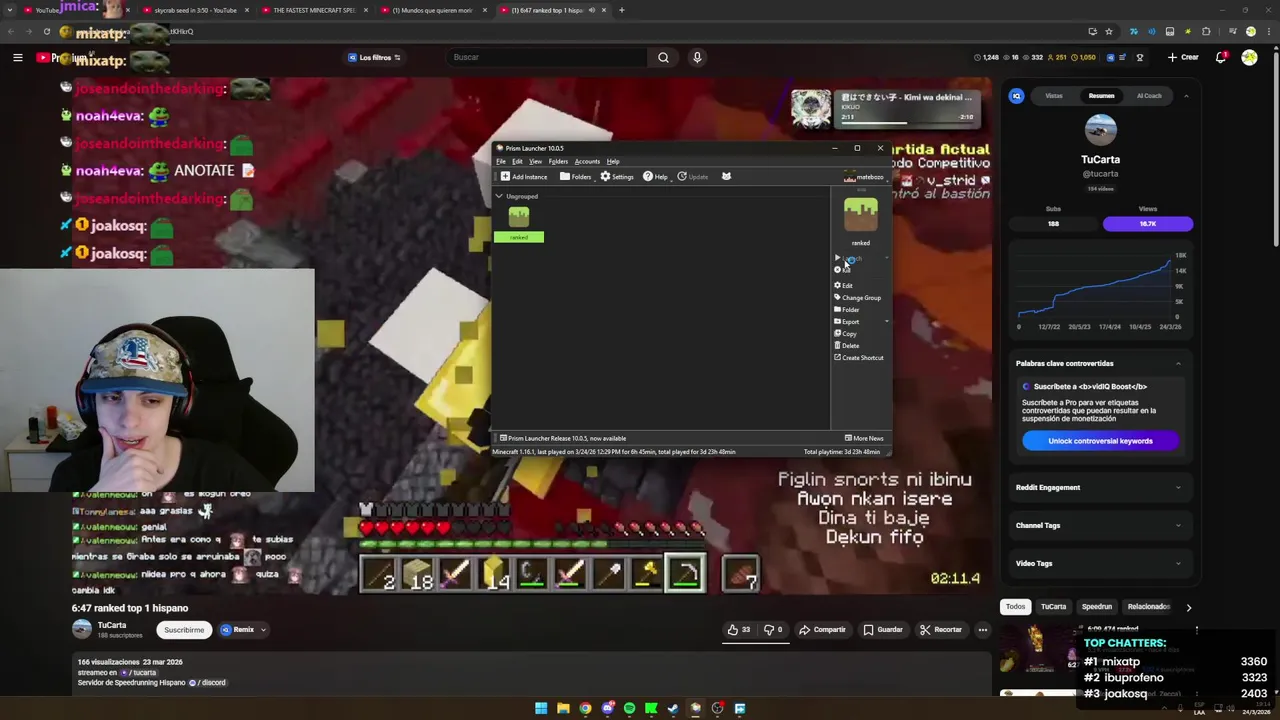The width and height of the screenshot is (1280, 720).
Task: Open the Remix dropdown arrow
Action: (263, 630)
